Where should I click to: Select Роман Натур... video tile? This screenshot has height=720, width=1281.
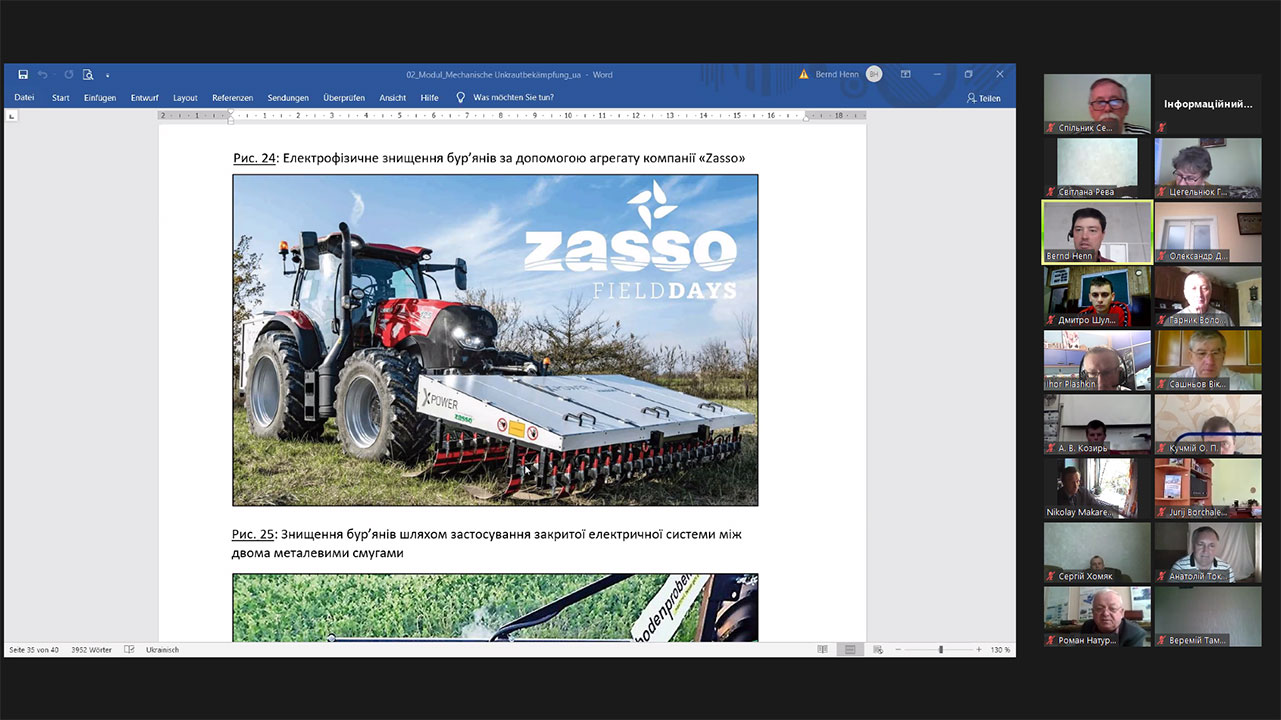coord(1097,616)
